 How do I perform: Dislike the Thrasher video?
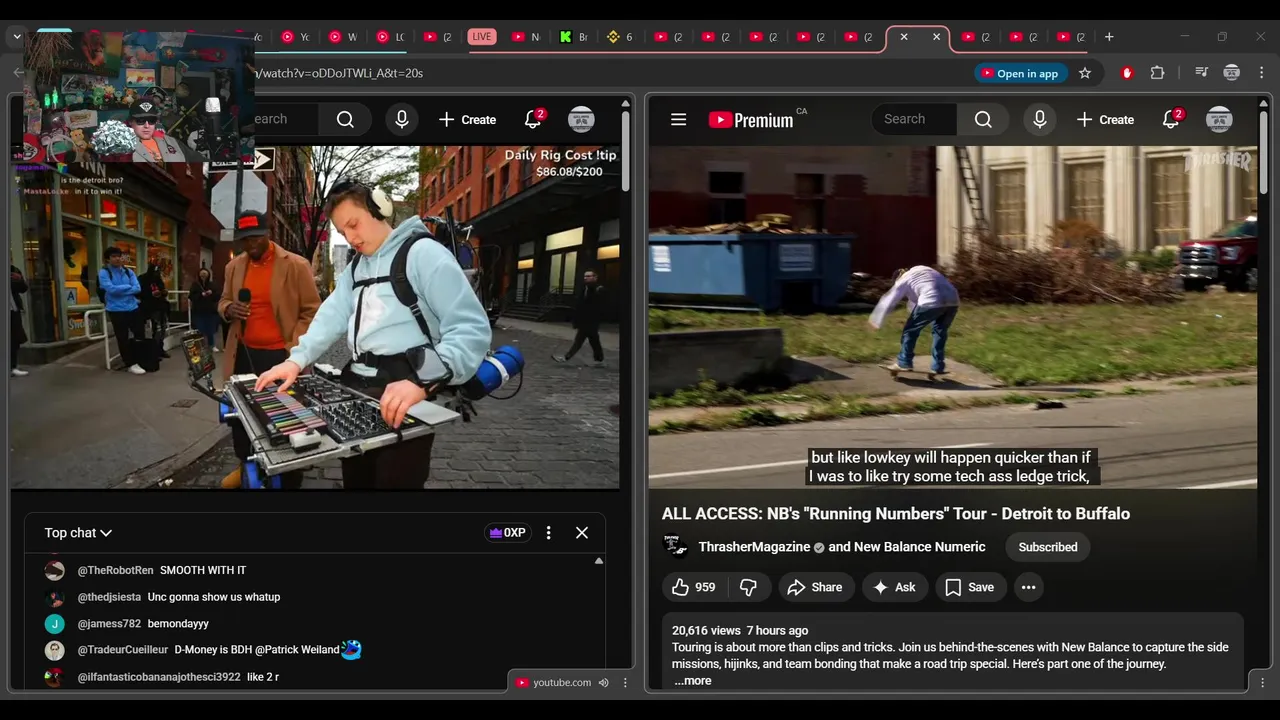point(748,587)
